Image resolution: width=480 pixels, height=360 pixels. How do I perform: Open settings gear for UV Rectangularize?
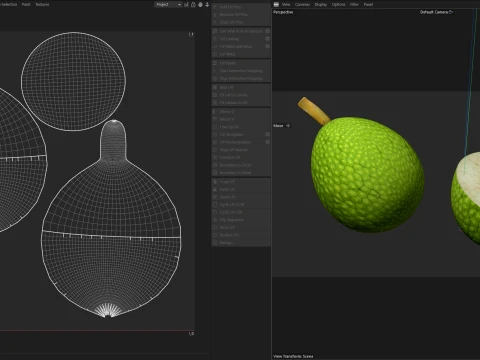coord(267,142)
